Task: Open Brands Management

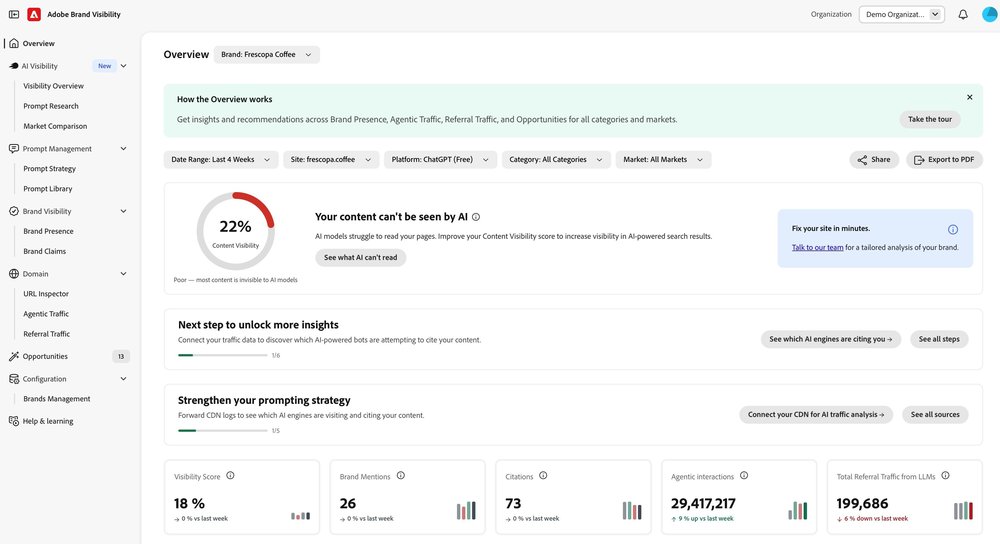Action: (57, 399)
